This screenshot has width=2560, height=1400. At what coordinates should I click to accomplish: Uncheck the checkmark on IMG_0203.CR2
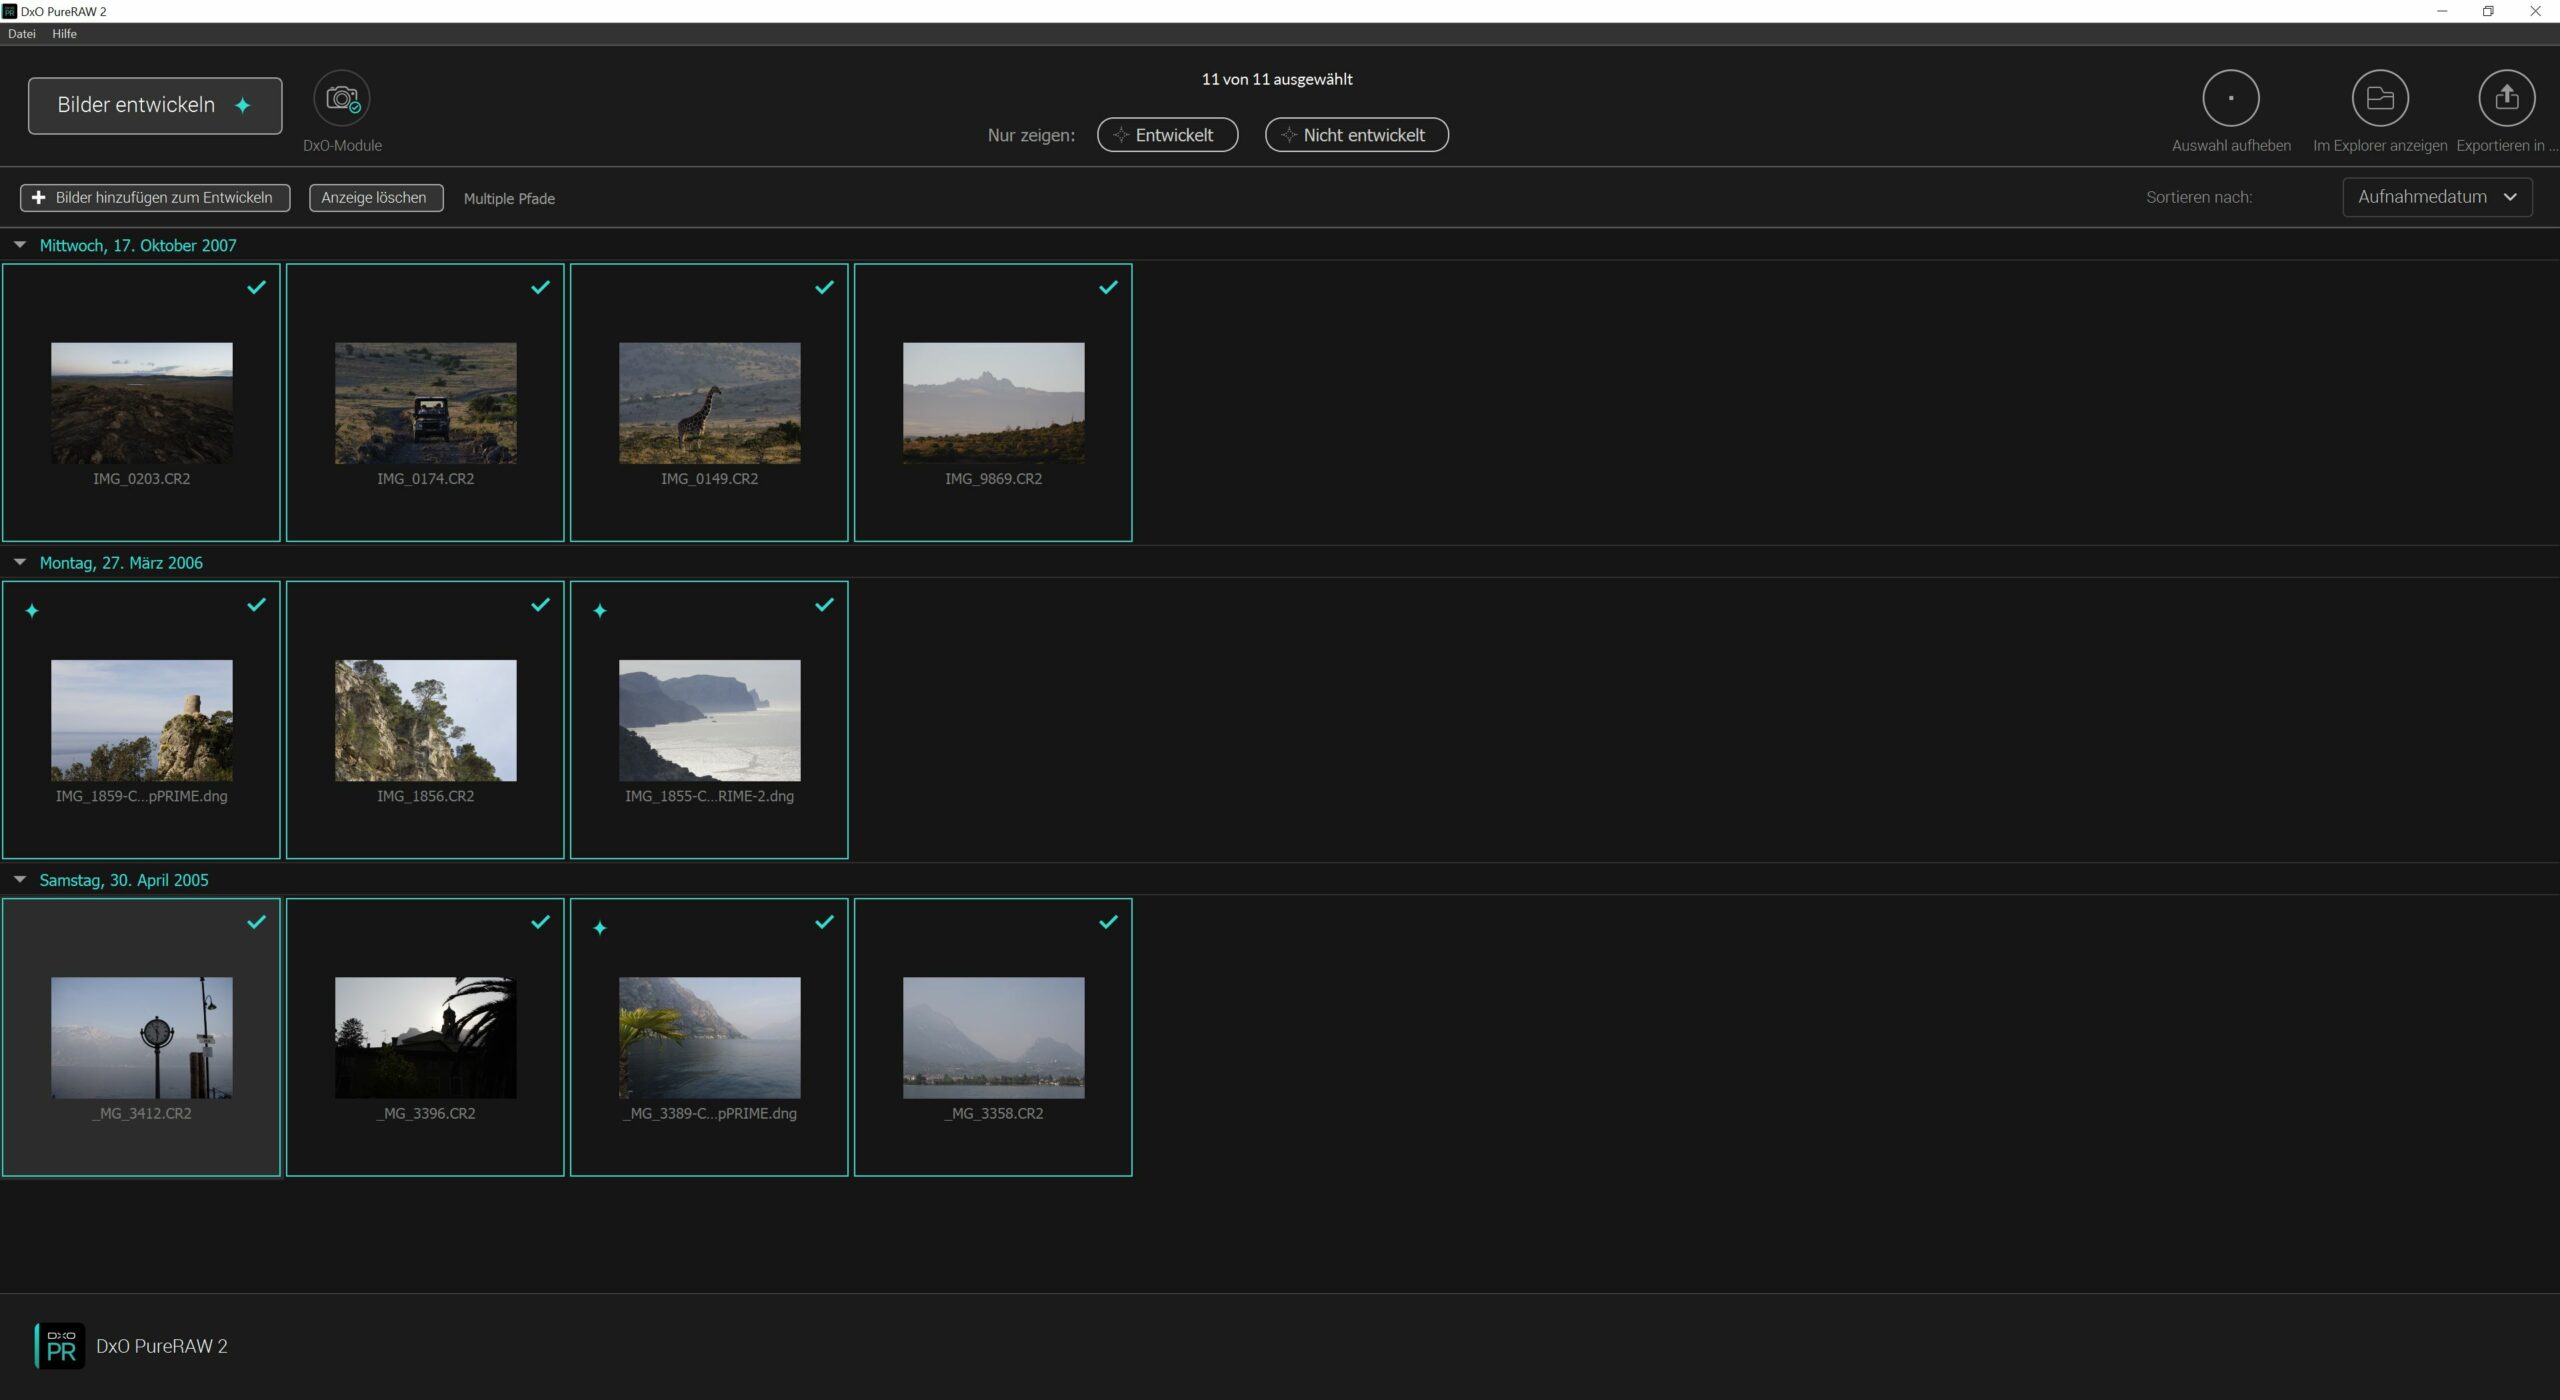pos(256,288)
